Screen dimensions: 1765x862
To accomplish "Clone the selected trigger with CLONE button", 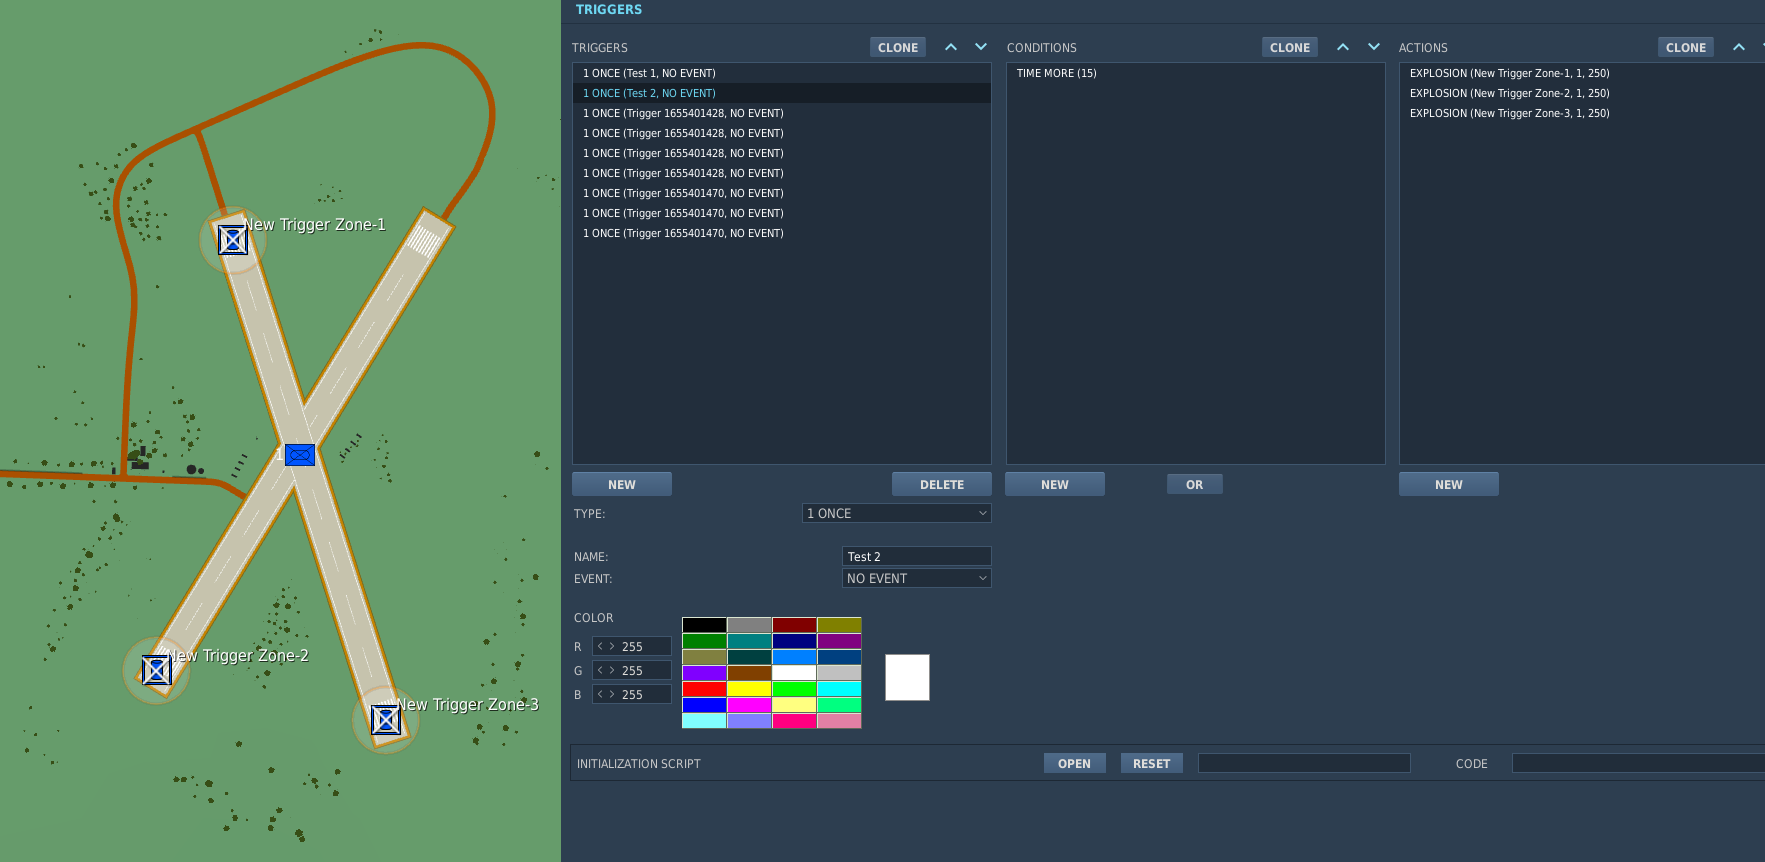I will coord(898,47).
